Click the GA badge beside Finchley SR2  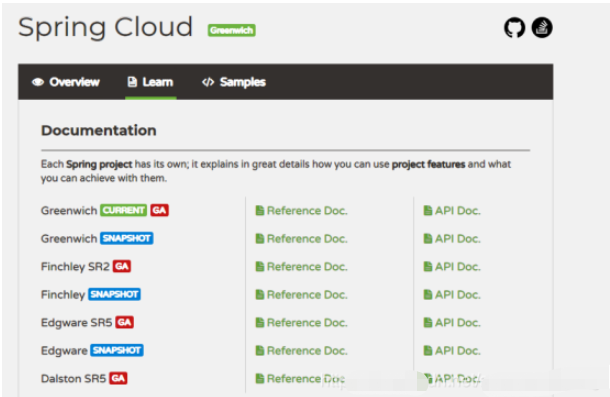[x=122, y=266]
